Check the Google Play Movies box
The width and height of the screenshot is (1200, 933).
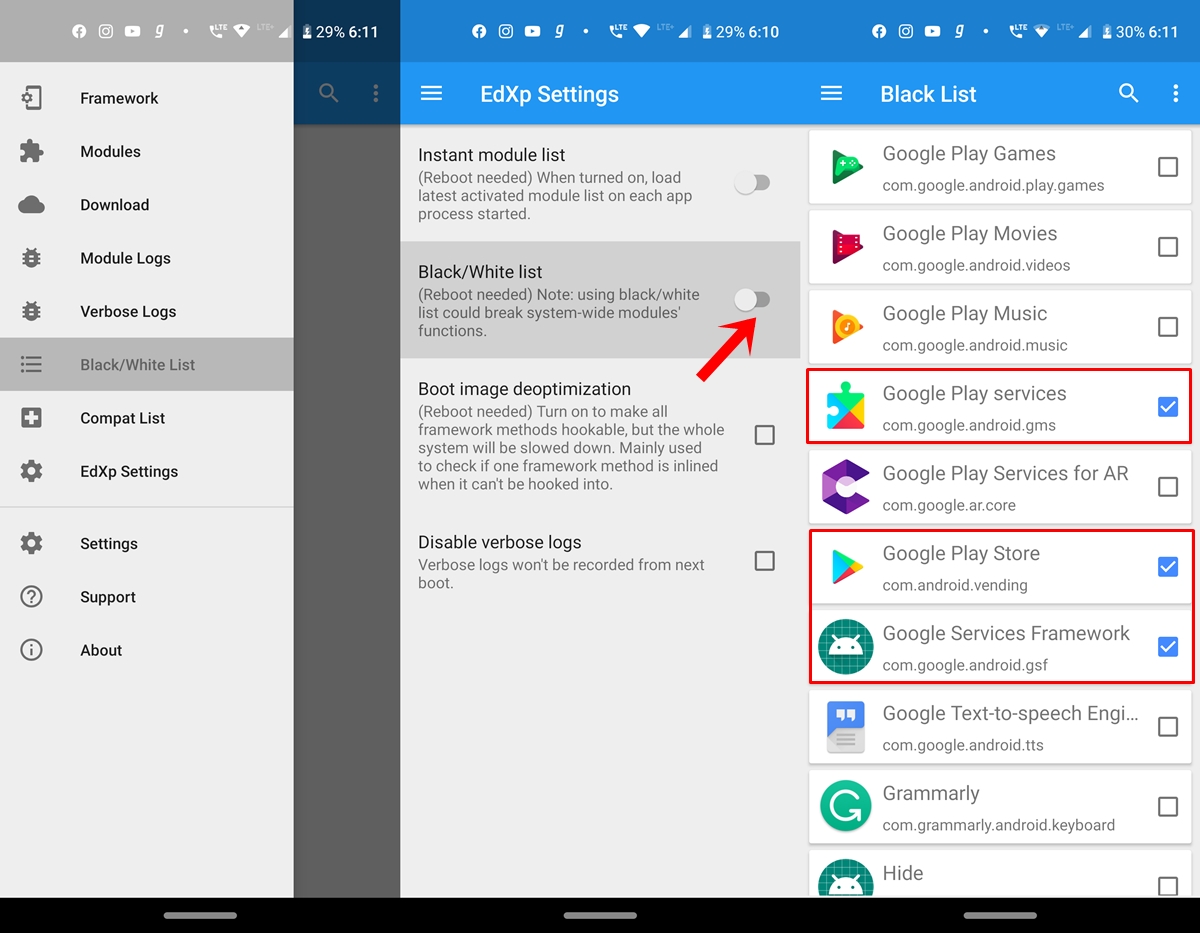click(1167, 247)
